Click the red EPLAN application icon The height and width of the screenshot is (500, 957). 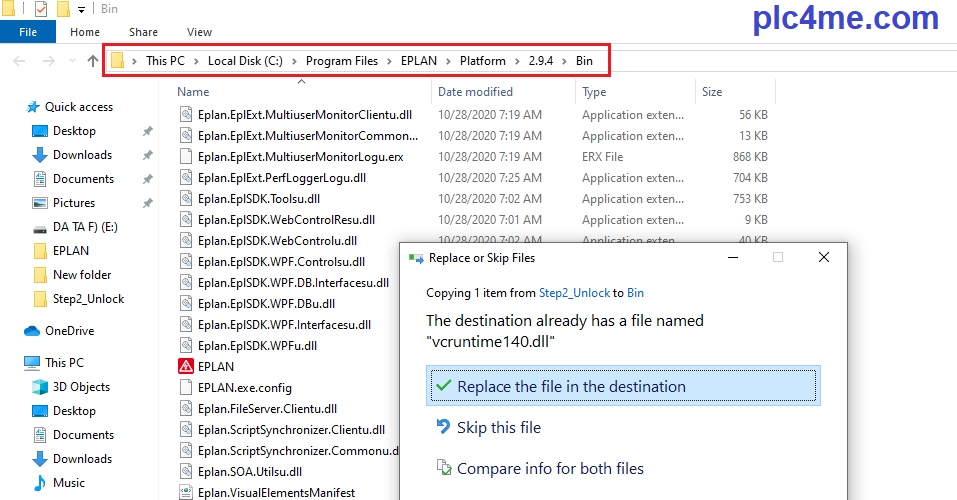coord(185,366)
